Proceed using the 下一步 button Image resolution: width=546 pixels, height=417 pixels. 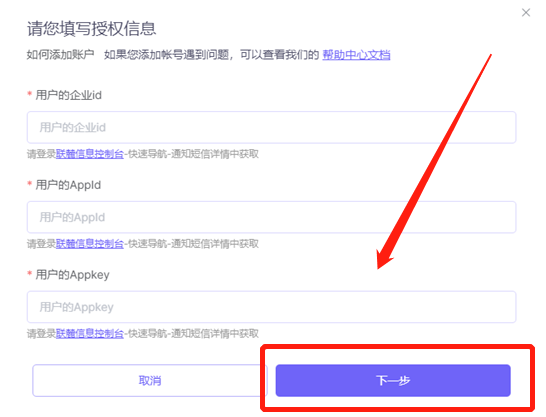tap(393, 380)
